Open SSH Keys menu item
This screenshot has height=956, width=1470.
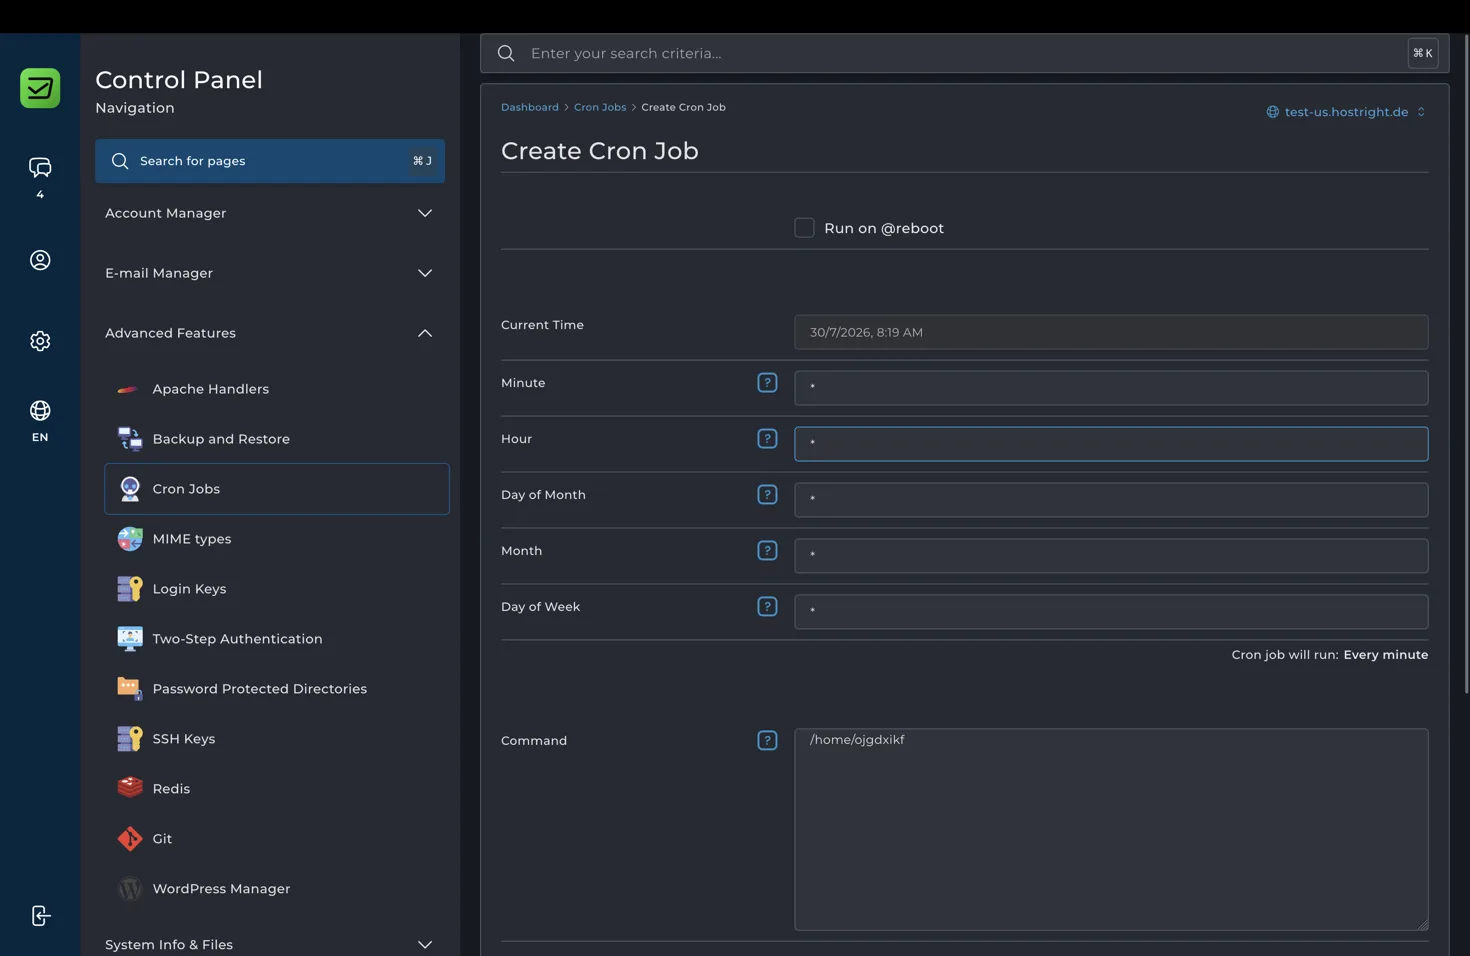(x=277, y=739)
